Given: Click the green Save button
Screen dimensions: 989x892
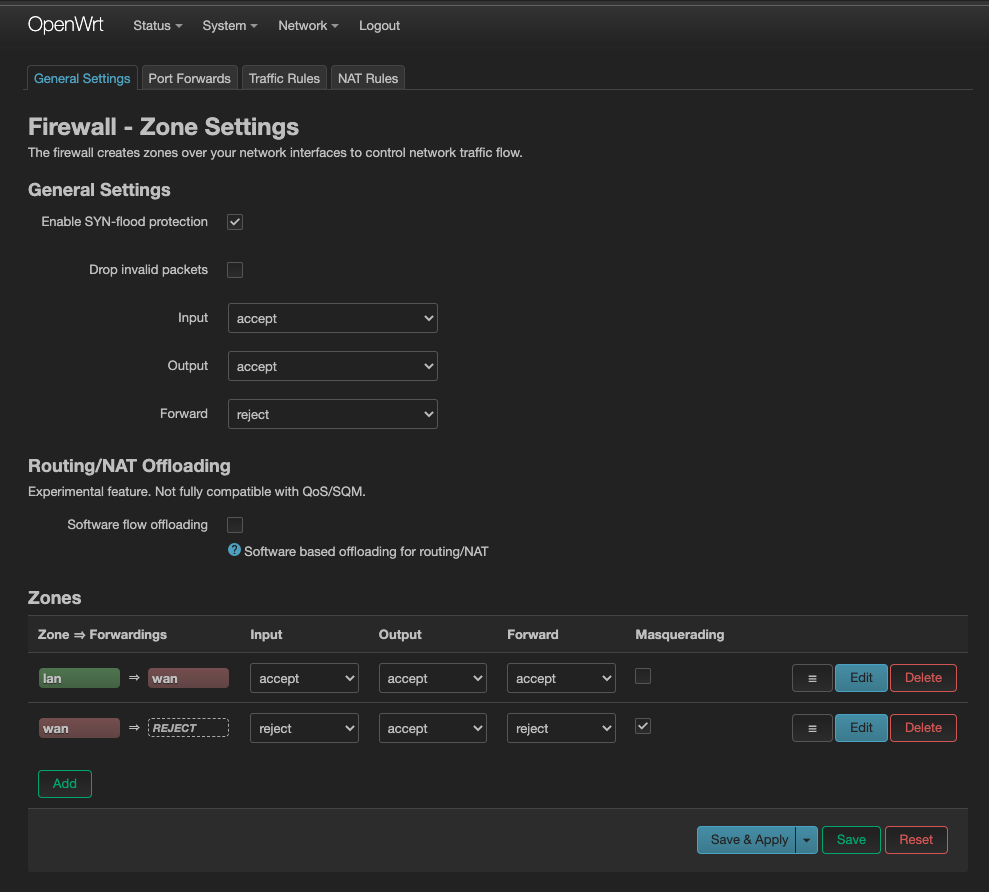Looking at the screenshot, I should [x=851, y=840].
